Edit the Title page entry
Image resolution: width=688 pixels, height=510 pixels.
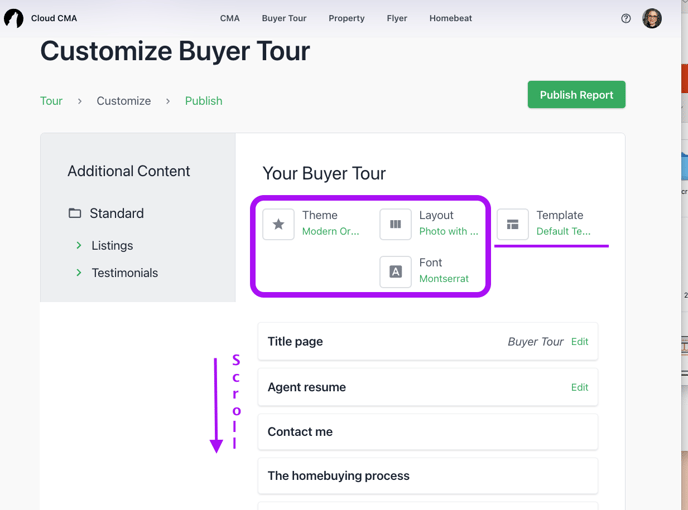580,341
